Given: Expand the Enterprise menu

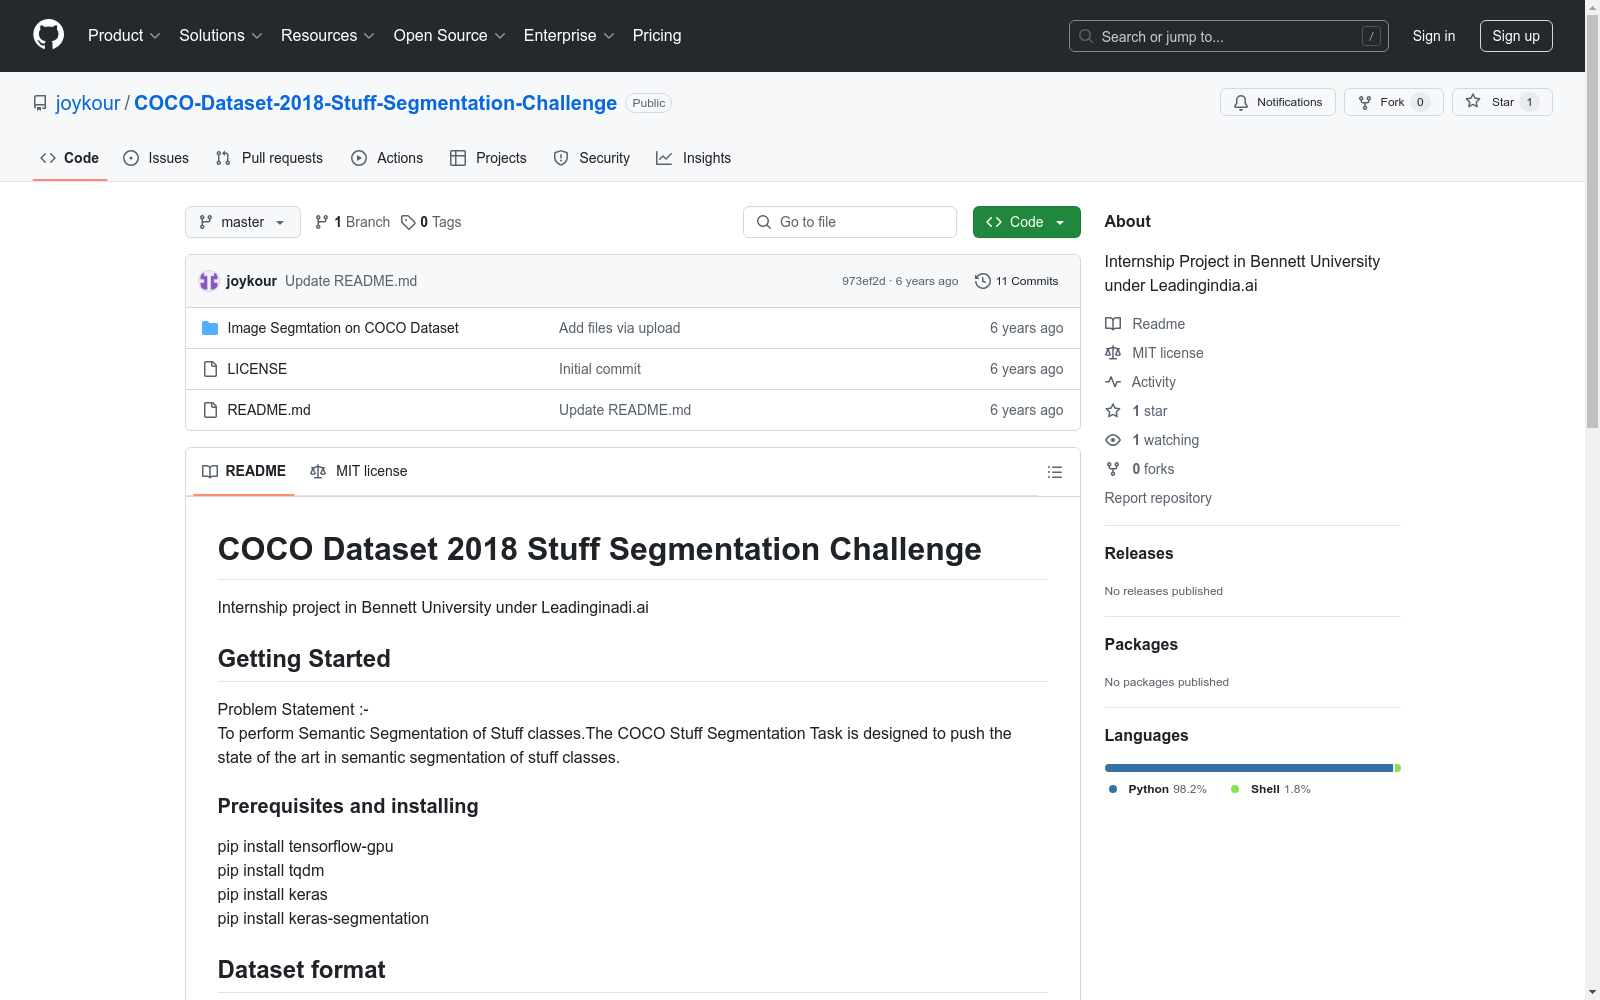Looking at the screenshot, I should tap(569, 35).
